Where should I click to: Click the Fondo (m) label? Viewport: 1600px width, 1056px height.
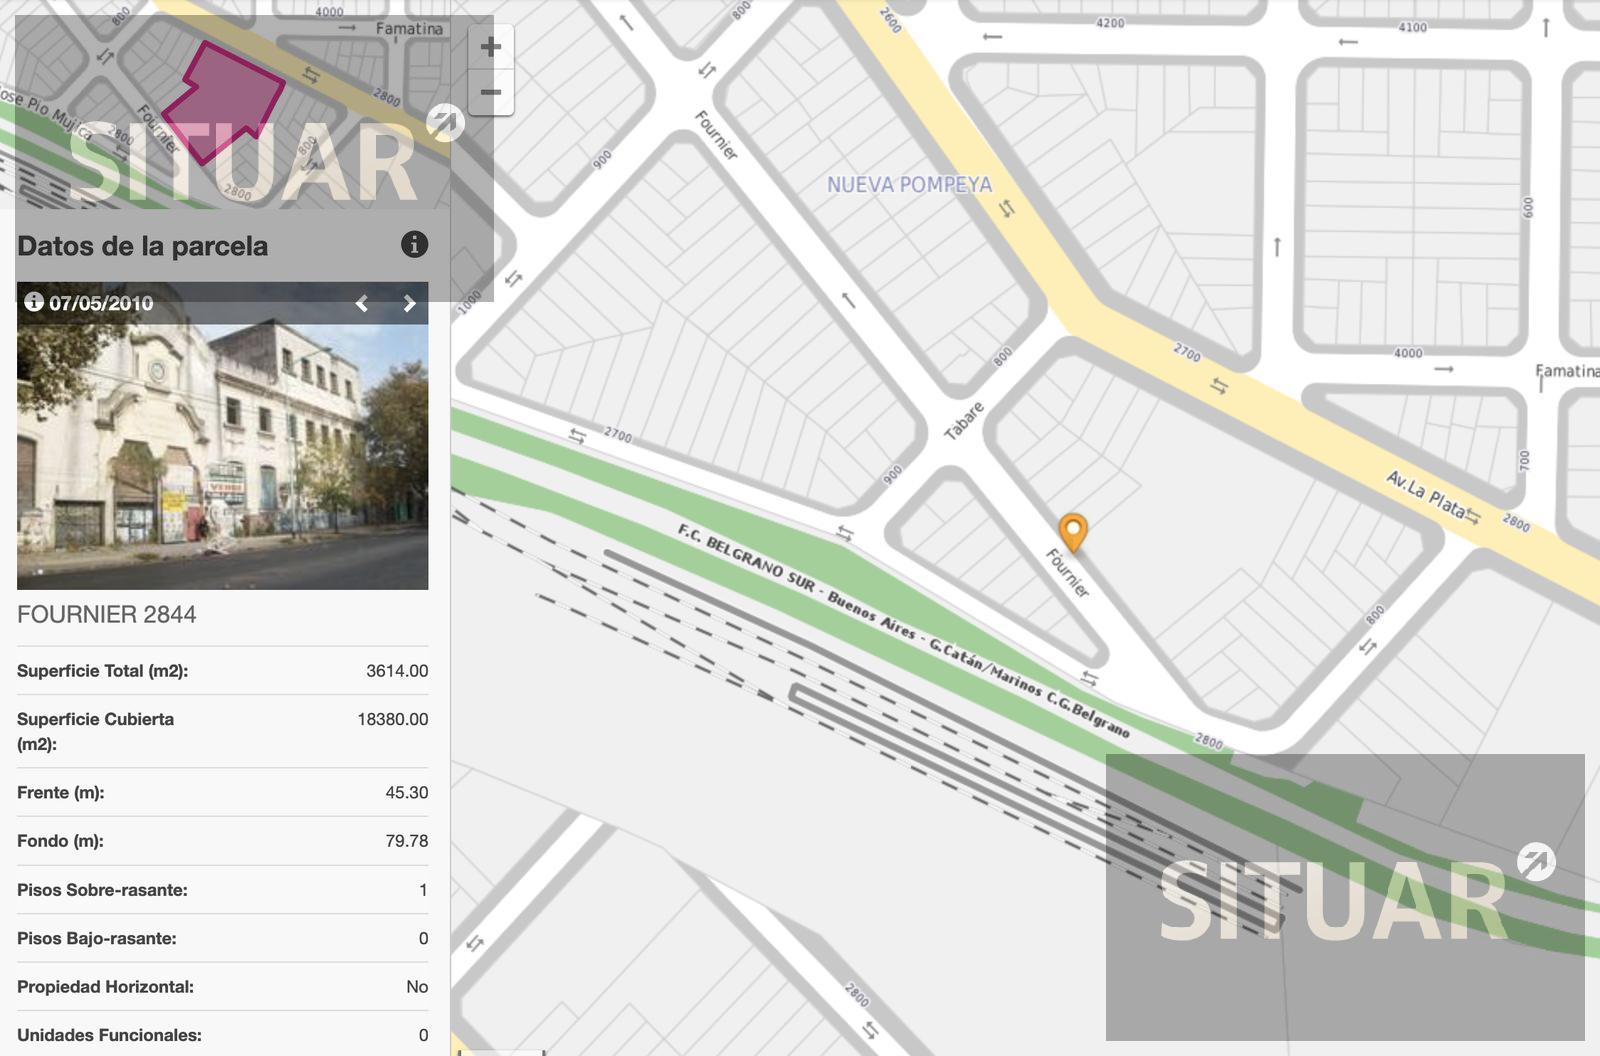[x=61, y=841]
